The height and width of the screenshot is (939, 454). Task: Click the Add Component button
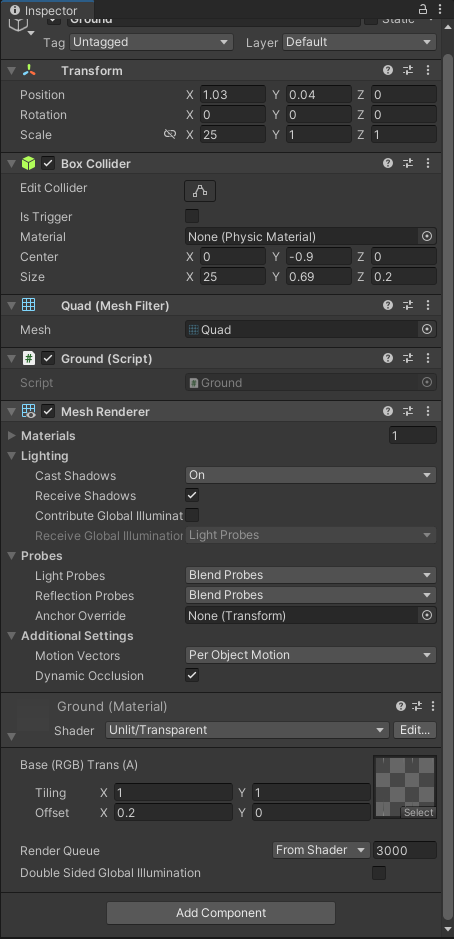(221, 913)
